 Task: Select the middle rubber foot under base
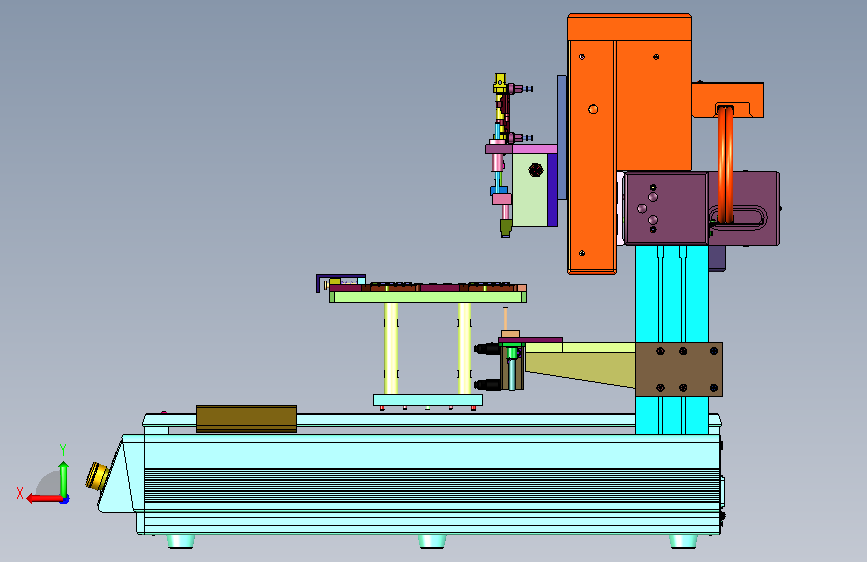point(432,542)
